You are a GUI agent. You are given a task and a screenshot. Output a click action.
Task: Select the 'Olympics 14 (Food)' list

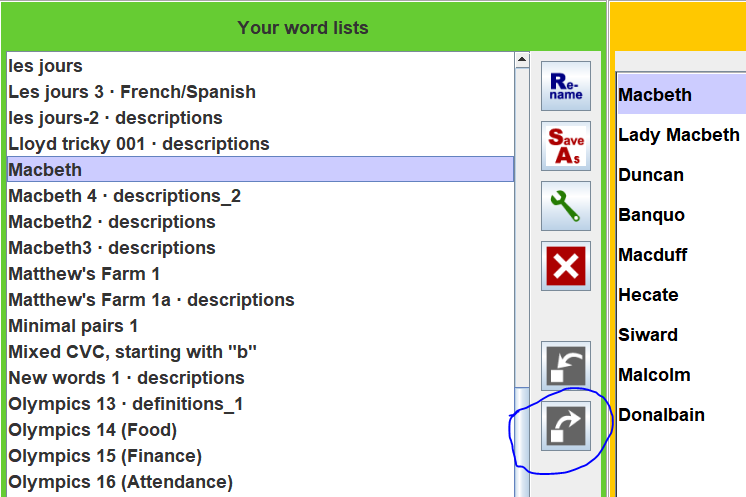(261, 430)
